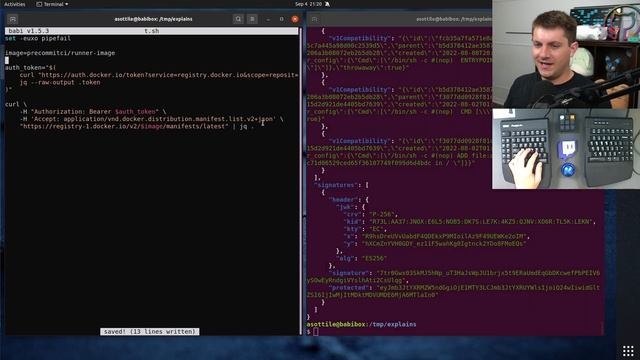Screen dimensions: 640x360
Task: Click the "header" key in JSON output
Action: [343, 200]
